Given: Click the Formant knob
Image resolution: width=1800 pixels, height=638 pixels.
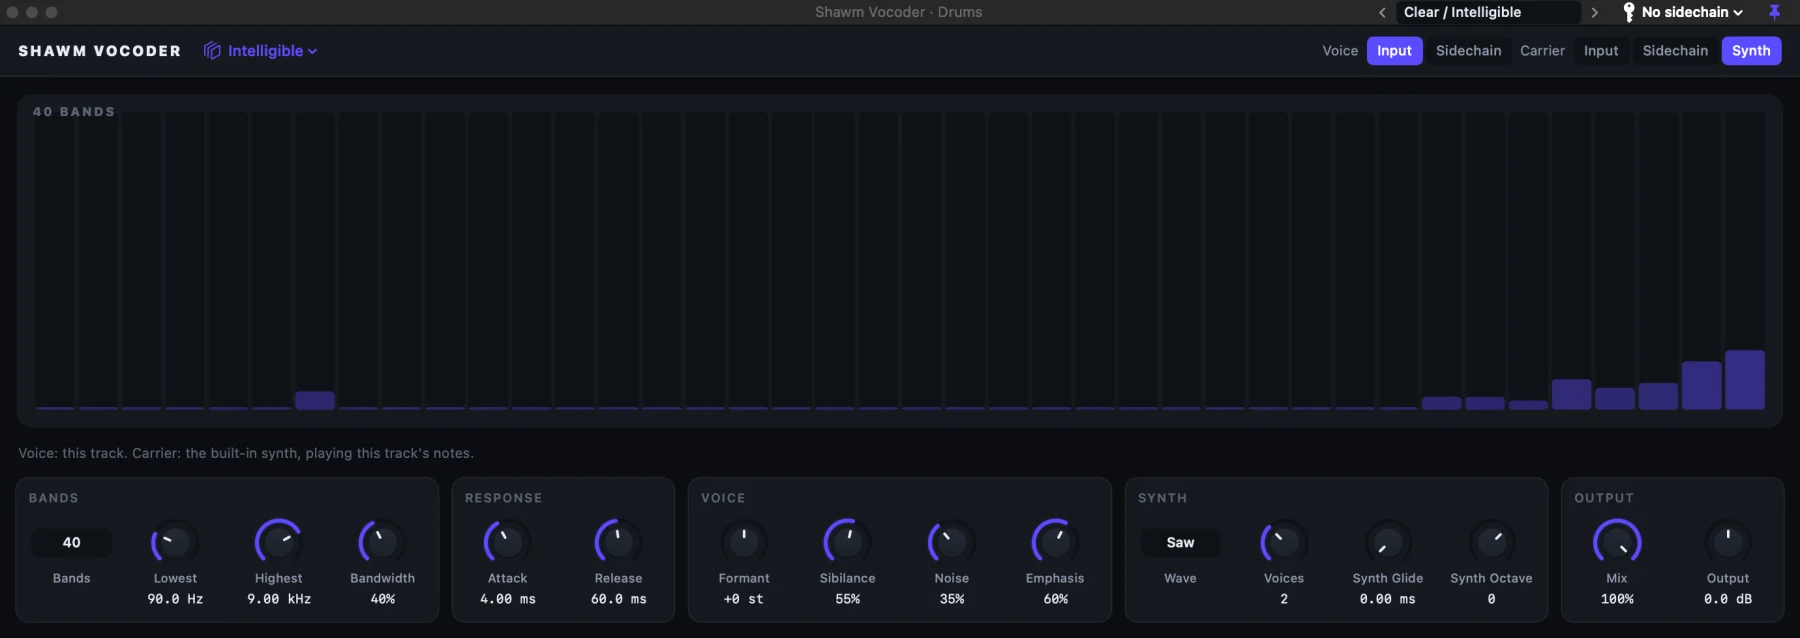Looking at the screenshot, I should pyautogui.click(x=744, y=542).
